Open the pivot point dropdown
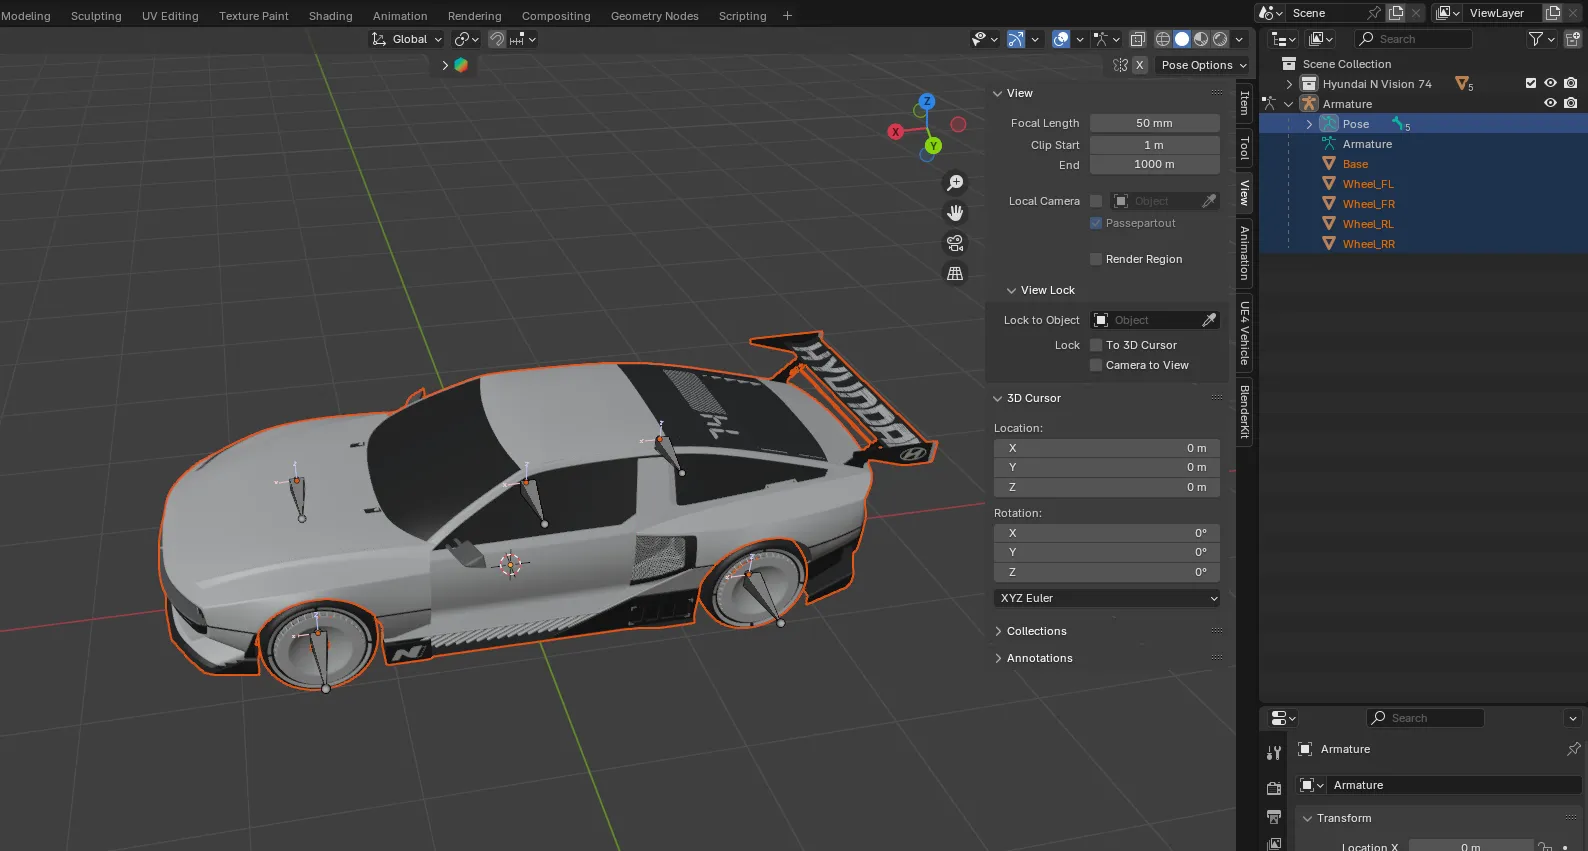The image size is (1588, 851). click(x=466, y=39)
